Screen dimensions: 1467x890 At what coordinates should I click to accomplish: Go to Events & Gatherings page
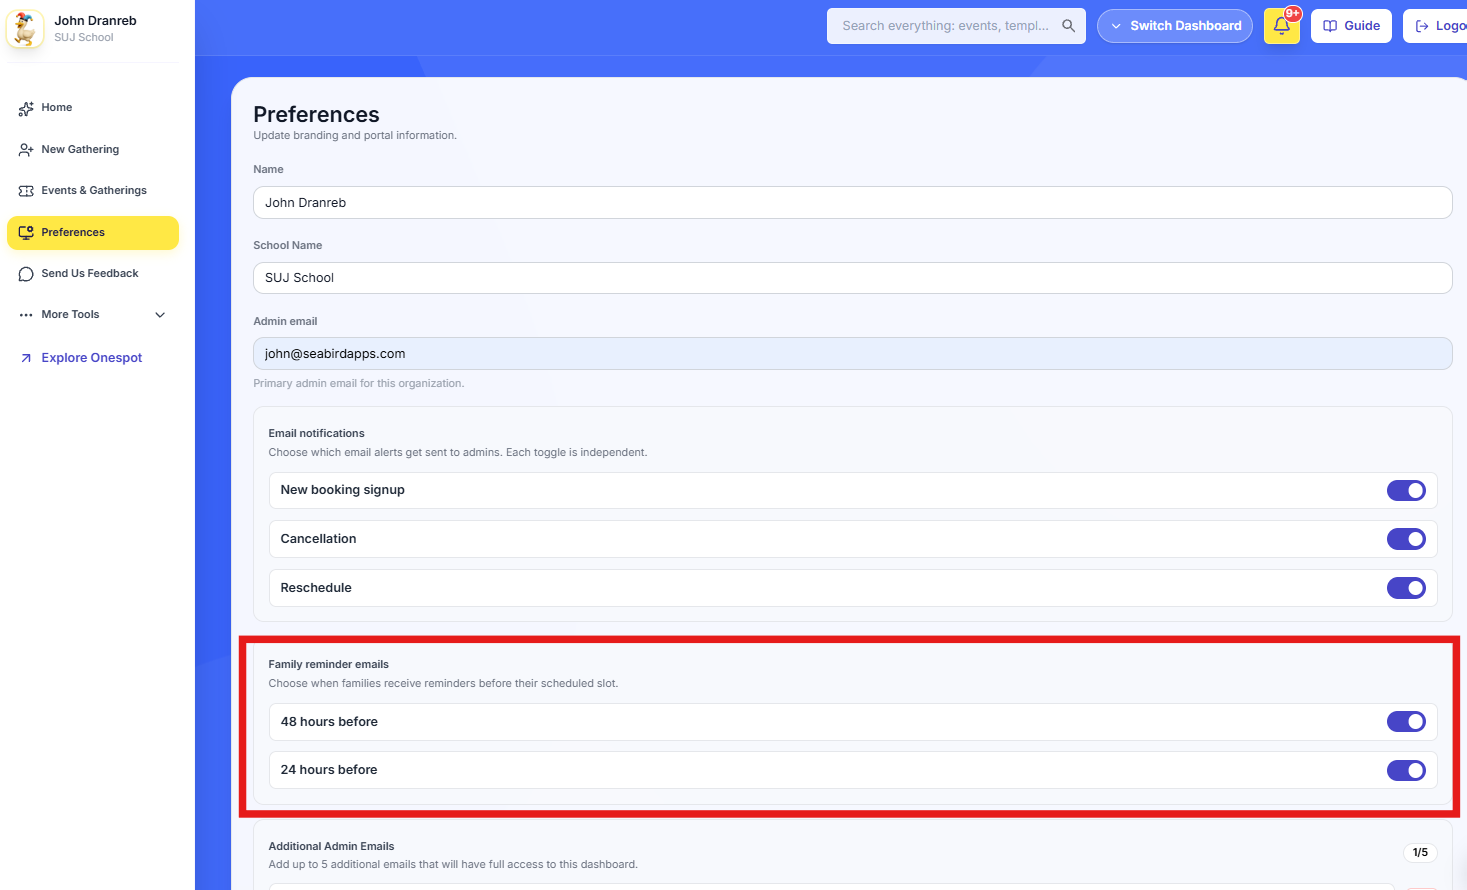[93, 191]
